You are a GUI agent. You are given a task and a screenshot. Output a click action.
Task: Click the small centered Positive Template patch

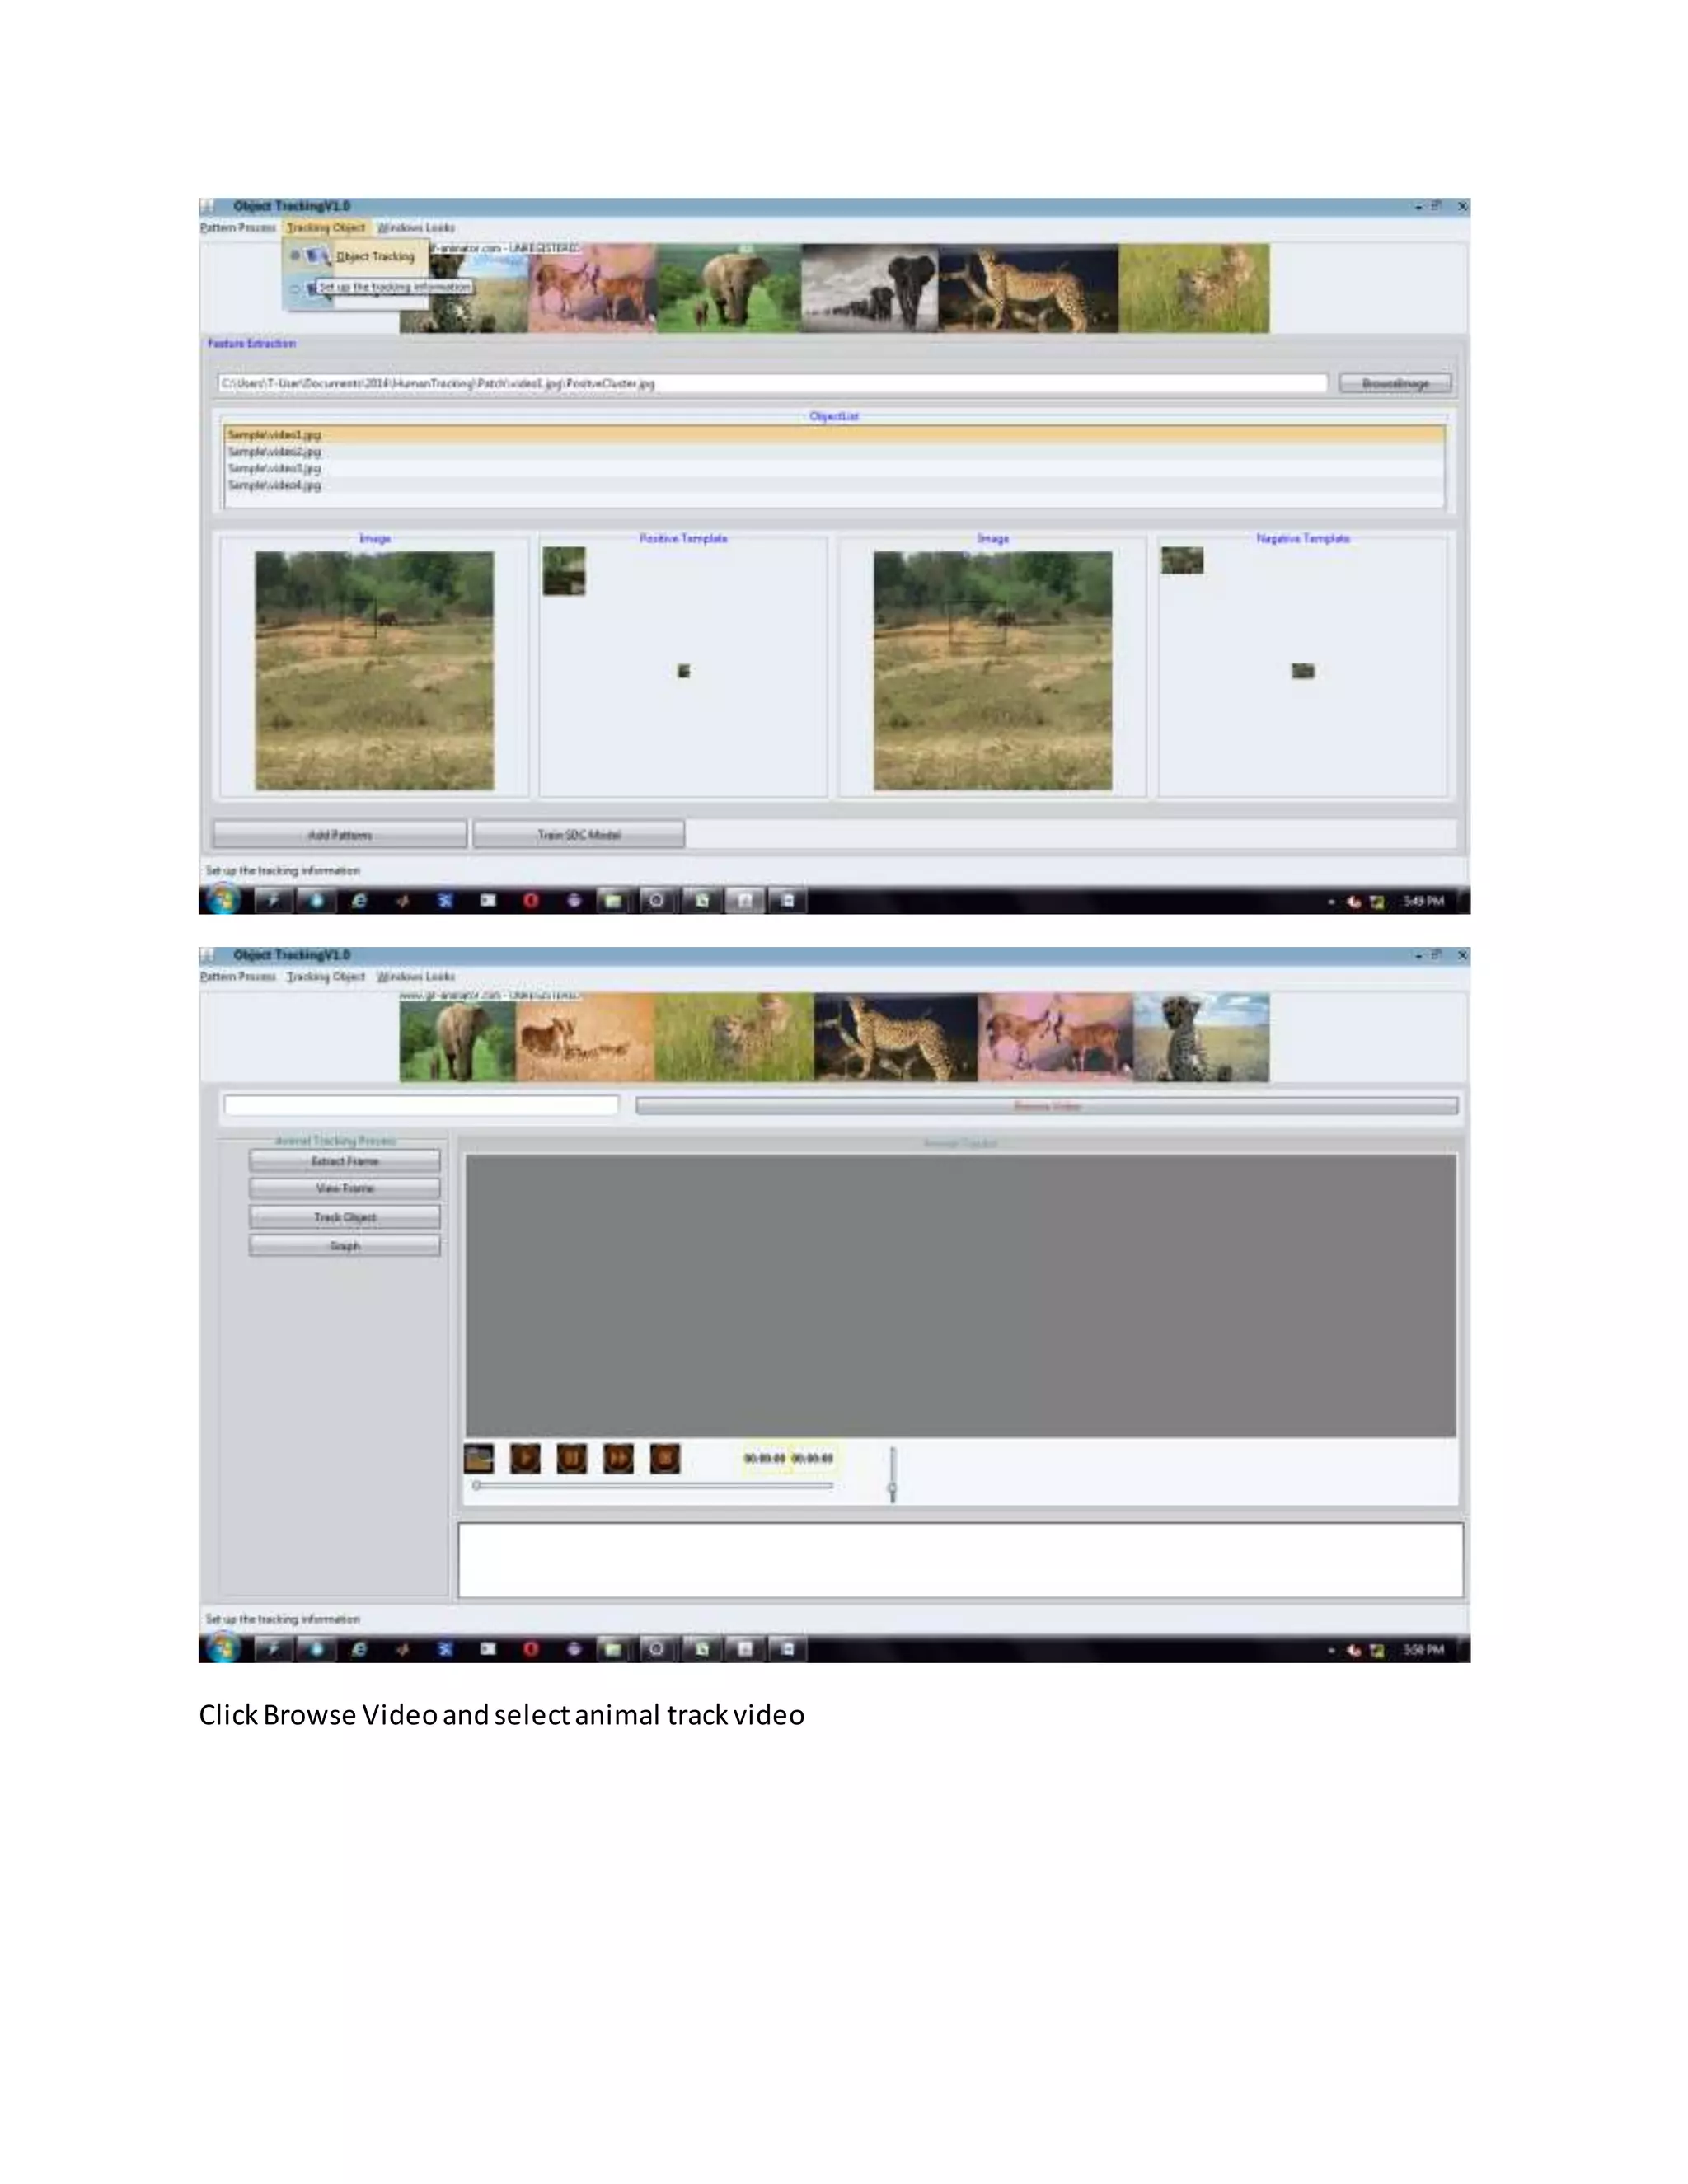pyautogui.click(x=684, y=671)
